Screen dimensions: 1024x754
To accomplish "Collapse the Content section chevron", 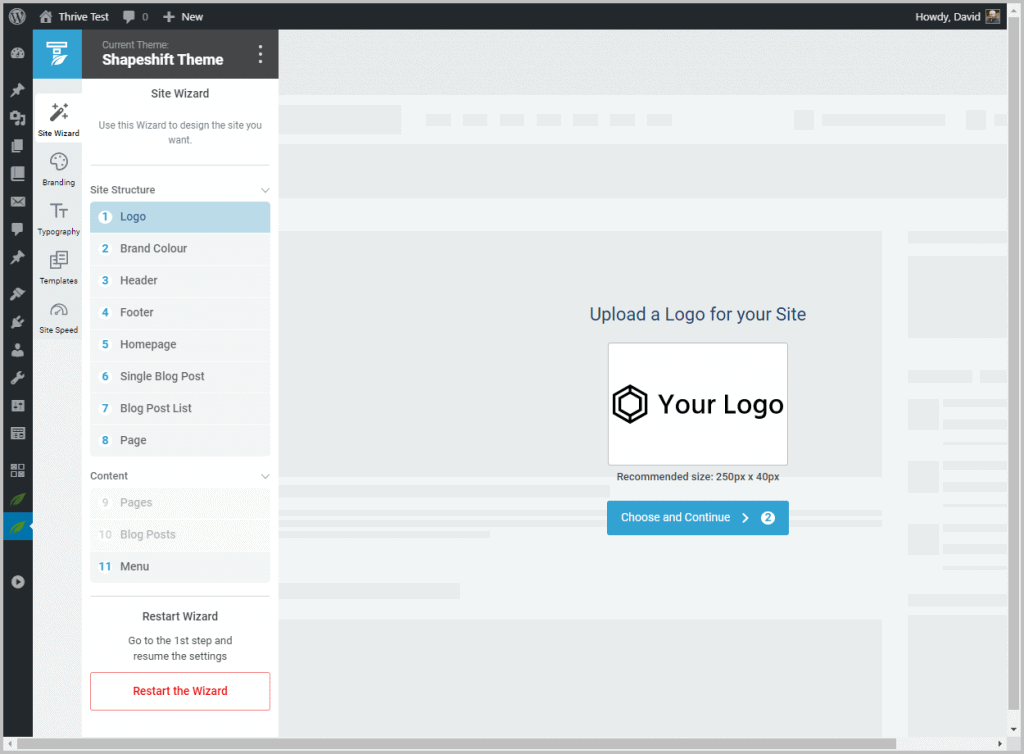I will tap(265, 476).
